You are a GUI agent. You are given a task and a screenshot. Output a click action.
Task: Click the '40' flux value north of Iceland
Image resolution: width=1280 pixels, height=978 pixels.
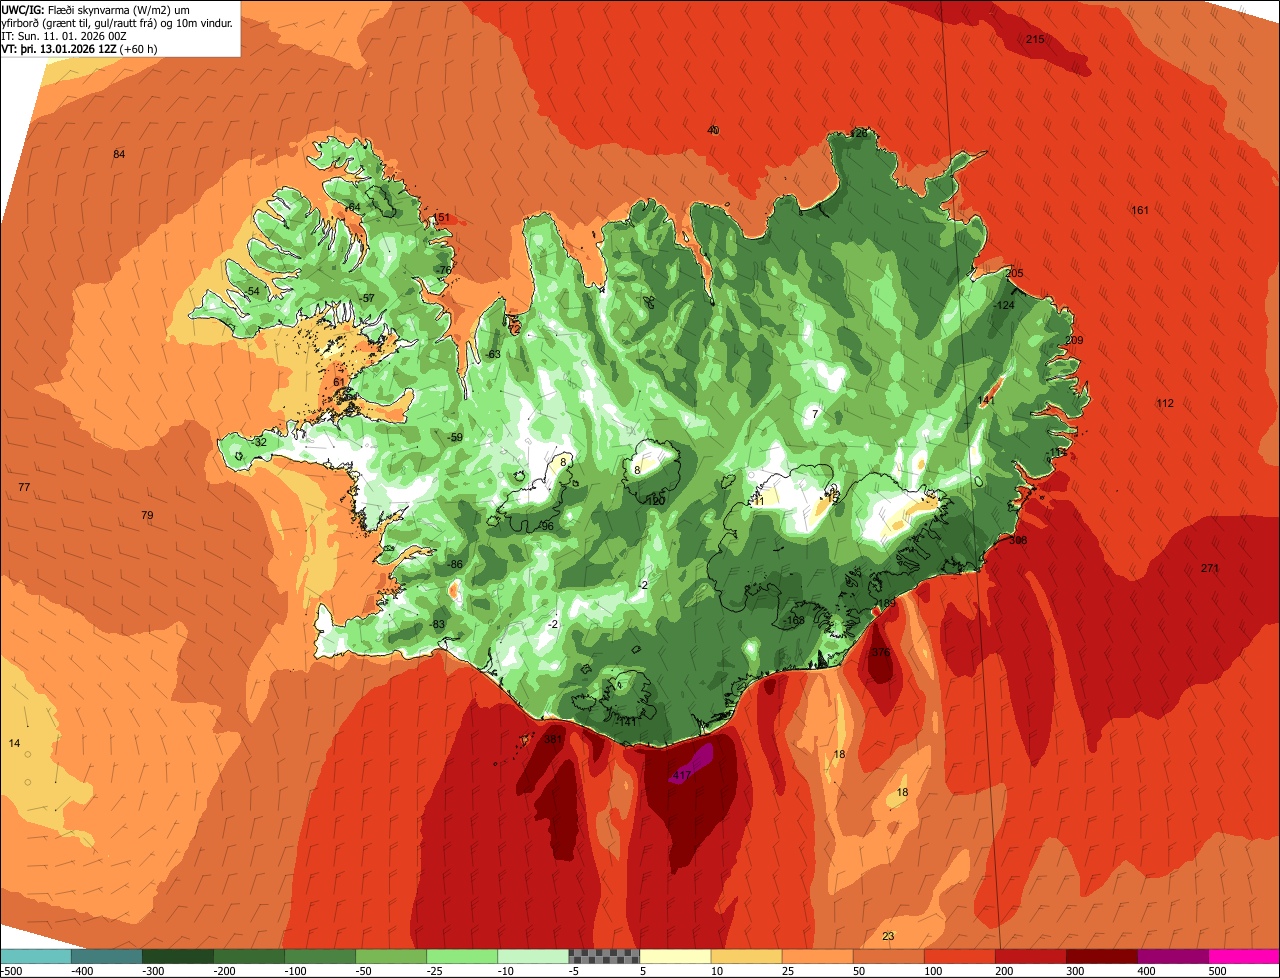[x=713, y=130]
